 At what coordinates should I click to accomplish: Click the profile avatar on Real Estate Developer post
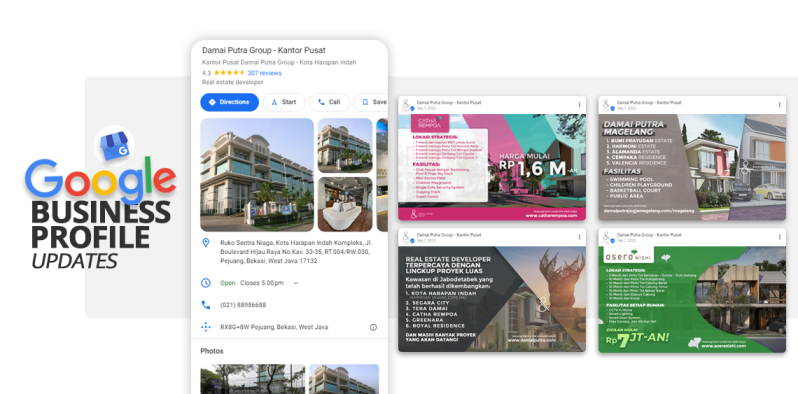(x=407, y=237)
